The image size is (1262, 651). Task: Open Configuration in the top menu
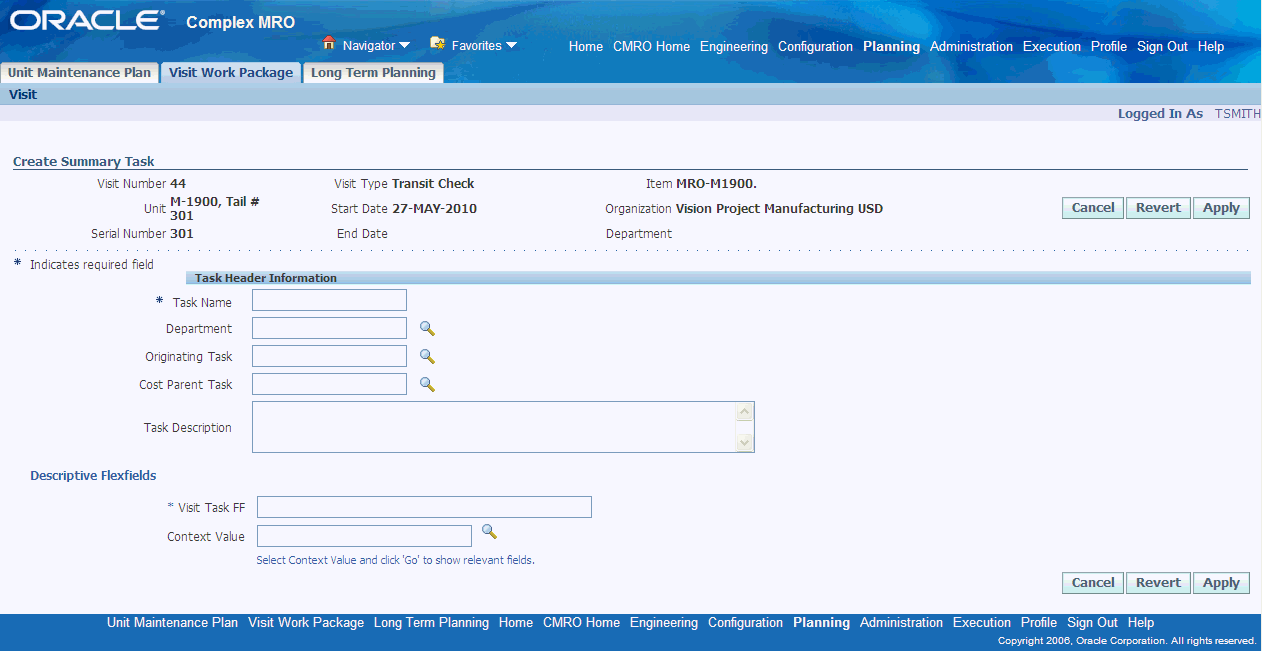pyautogui.click(x=815, y=47)
